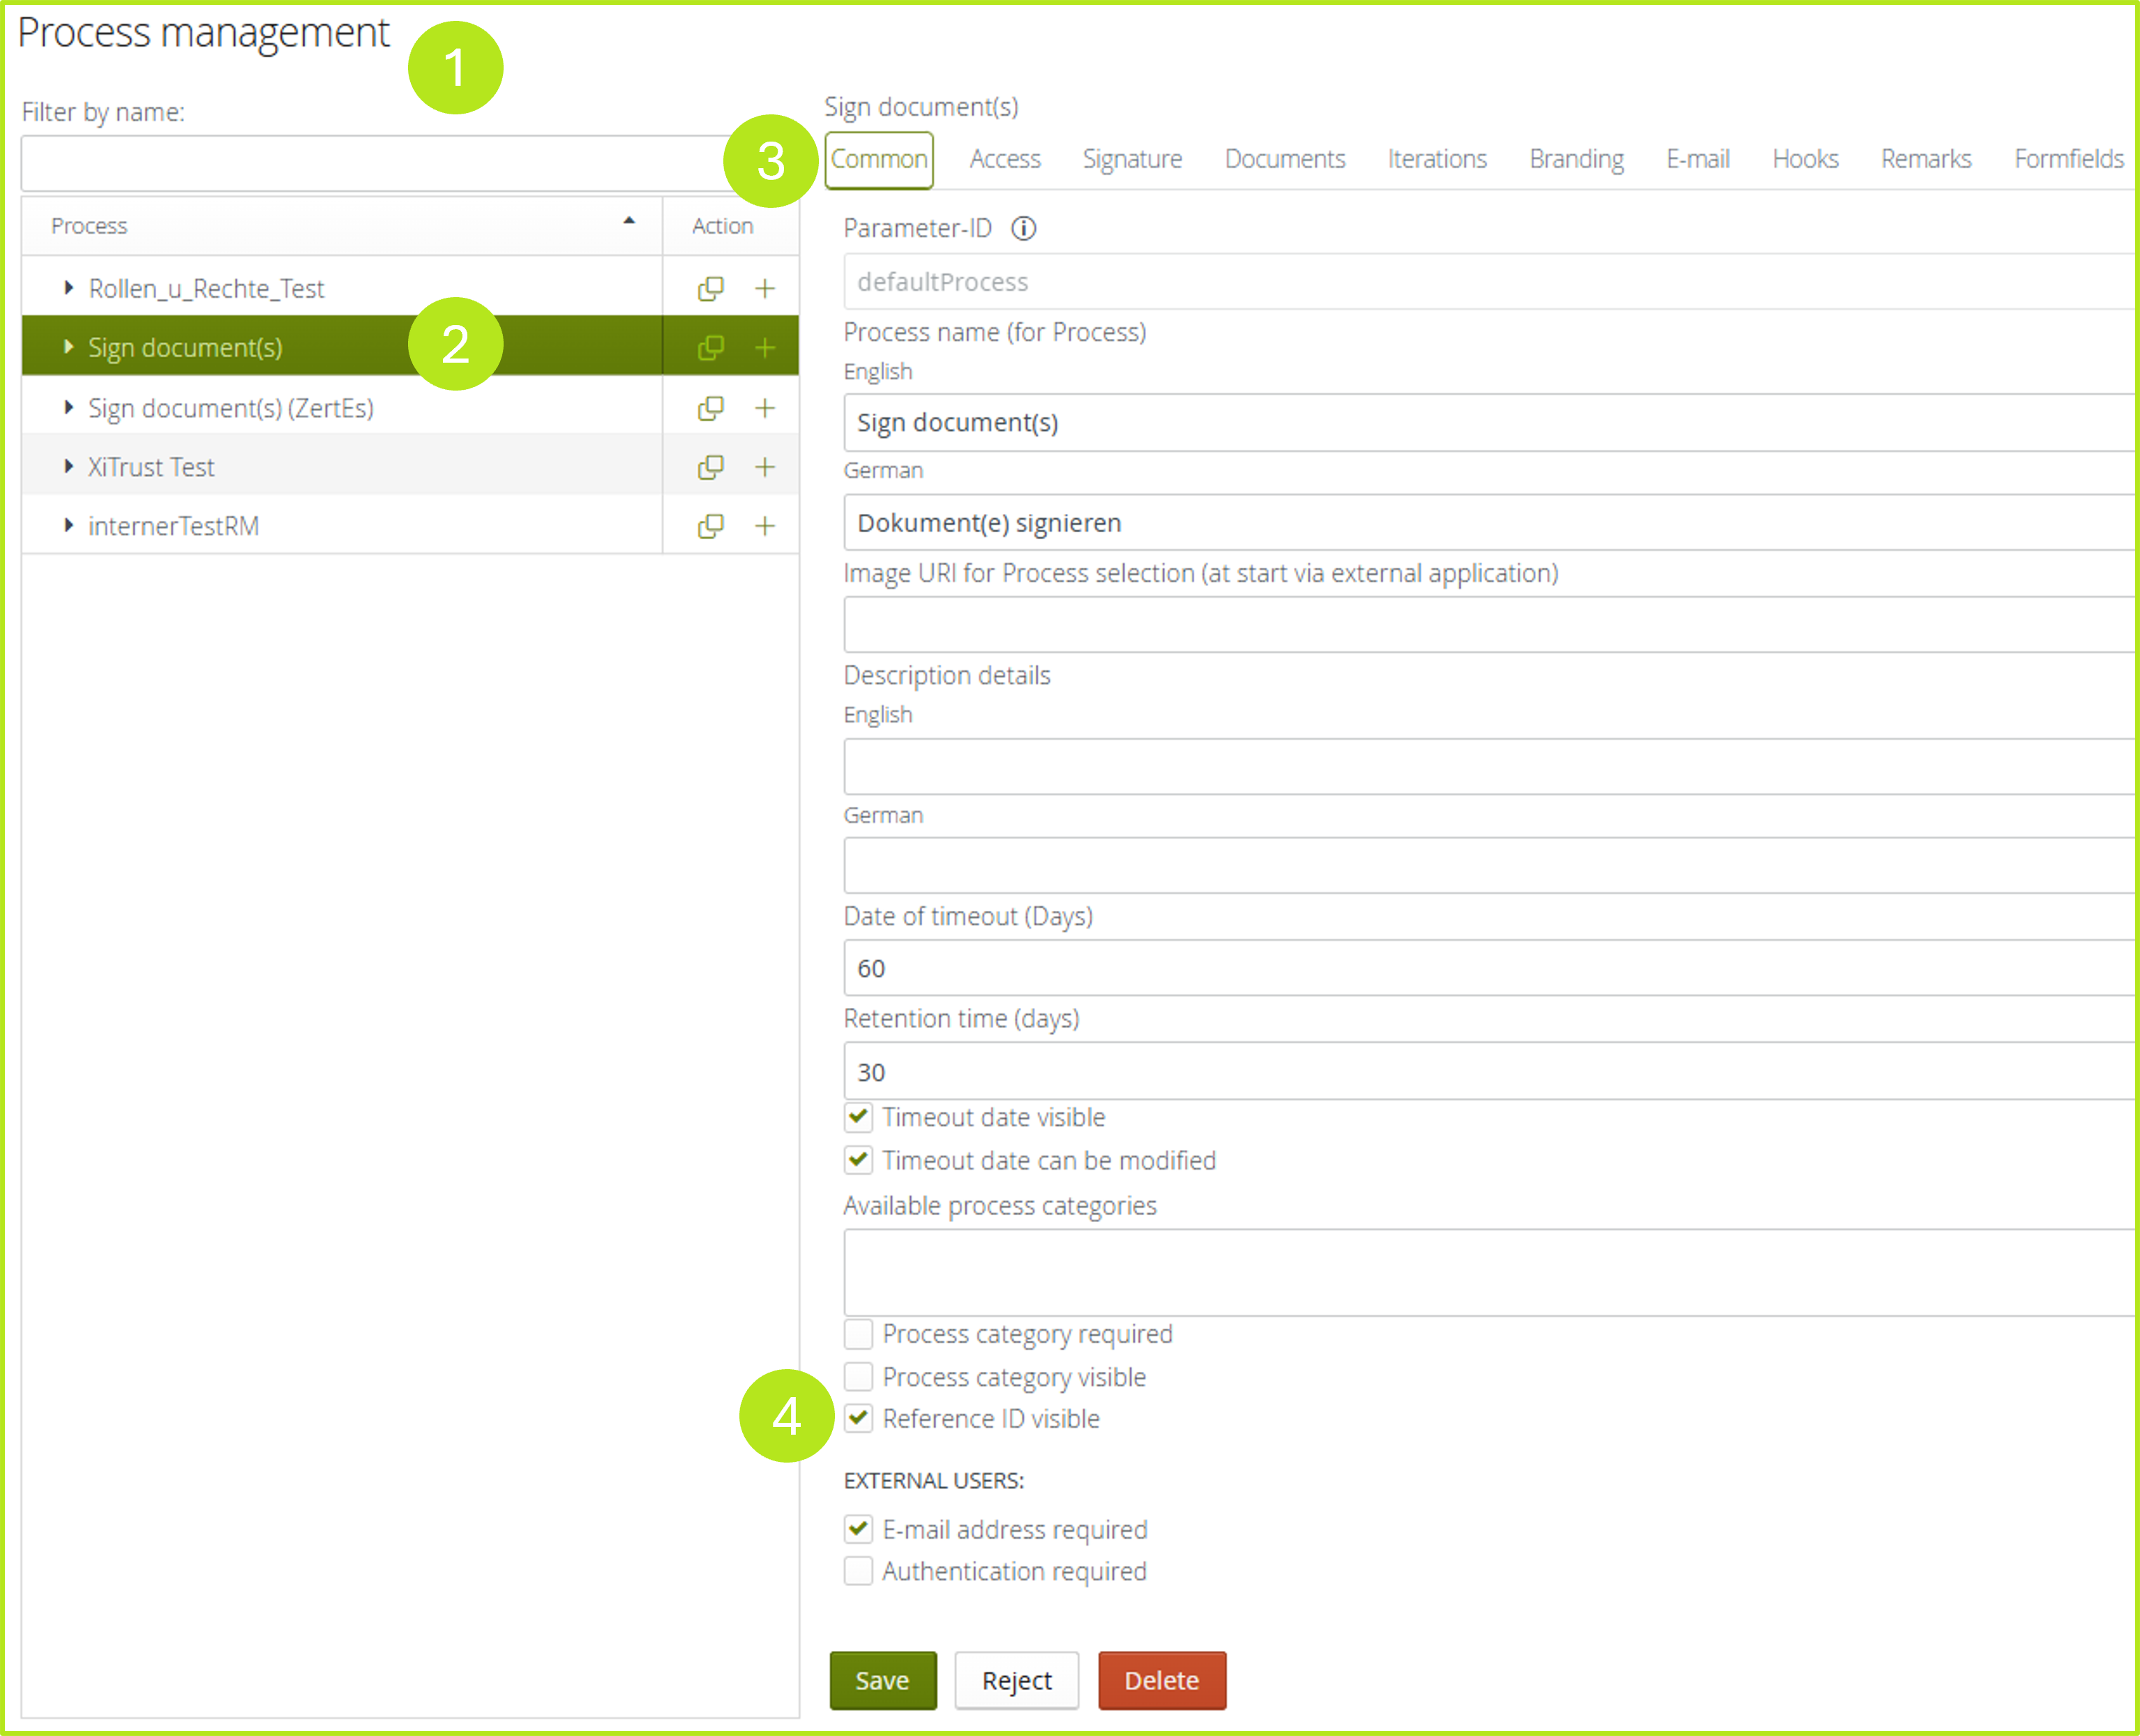Copy the internerTestRM process
Screen dimensions: 2140x1736
(710, 526)
